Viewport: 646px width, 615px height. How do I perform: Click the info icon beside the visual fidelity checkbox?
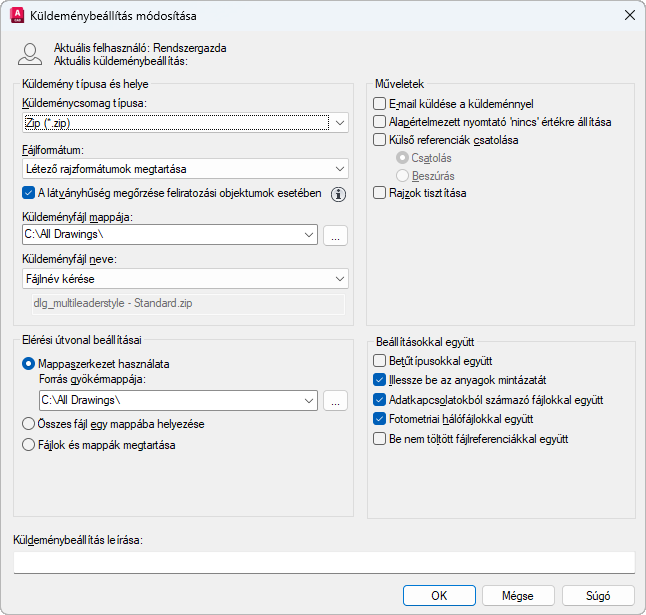(338, 194)
